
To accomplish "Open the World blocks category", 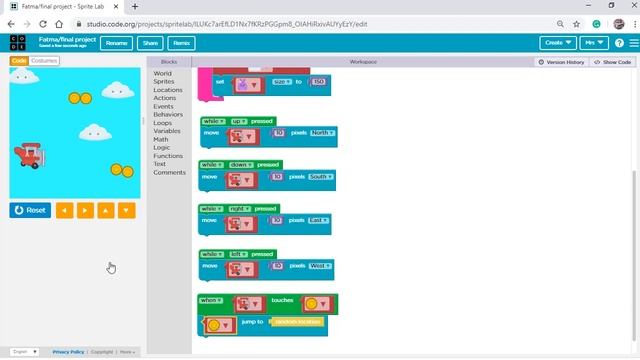I will coord(162,73).
